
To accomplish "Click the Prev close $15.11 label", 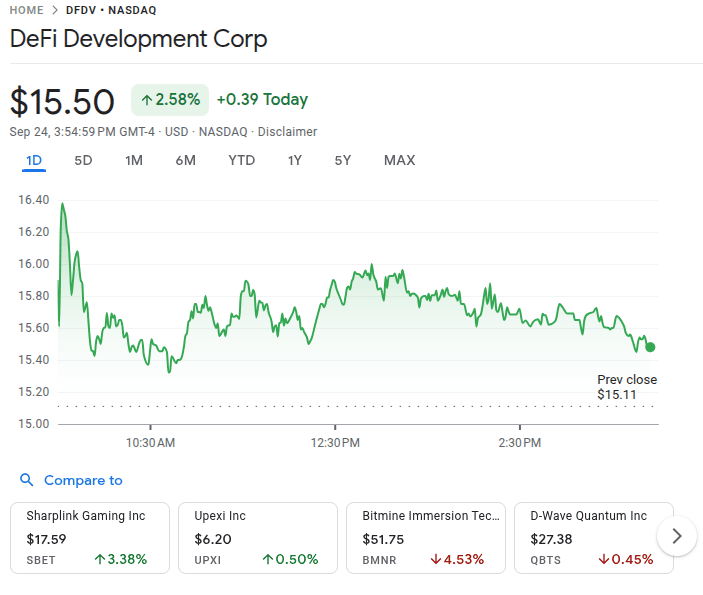I will tap(627, 387).
